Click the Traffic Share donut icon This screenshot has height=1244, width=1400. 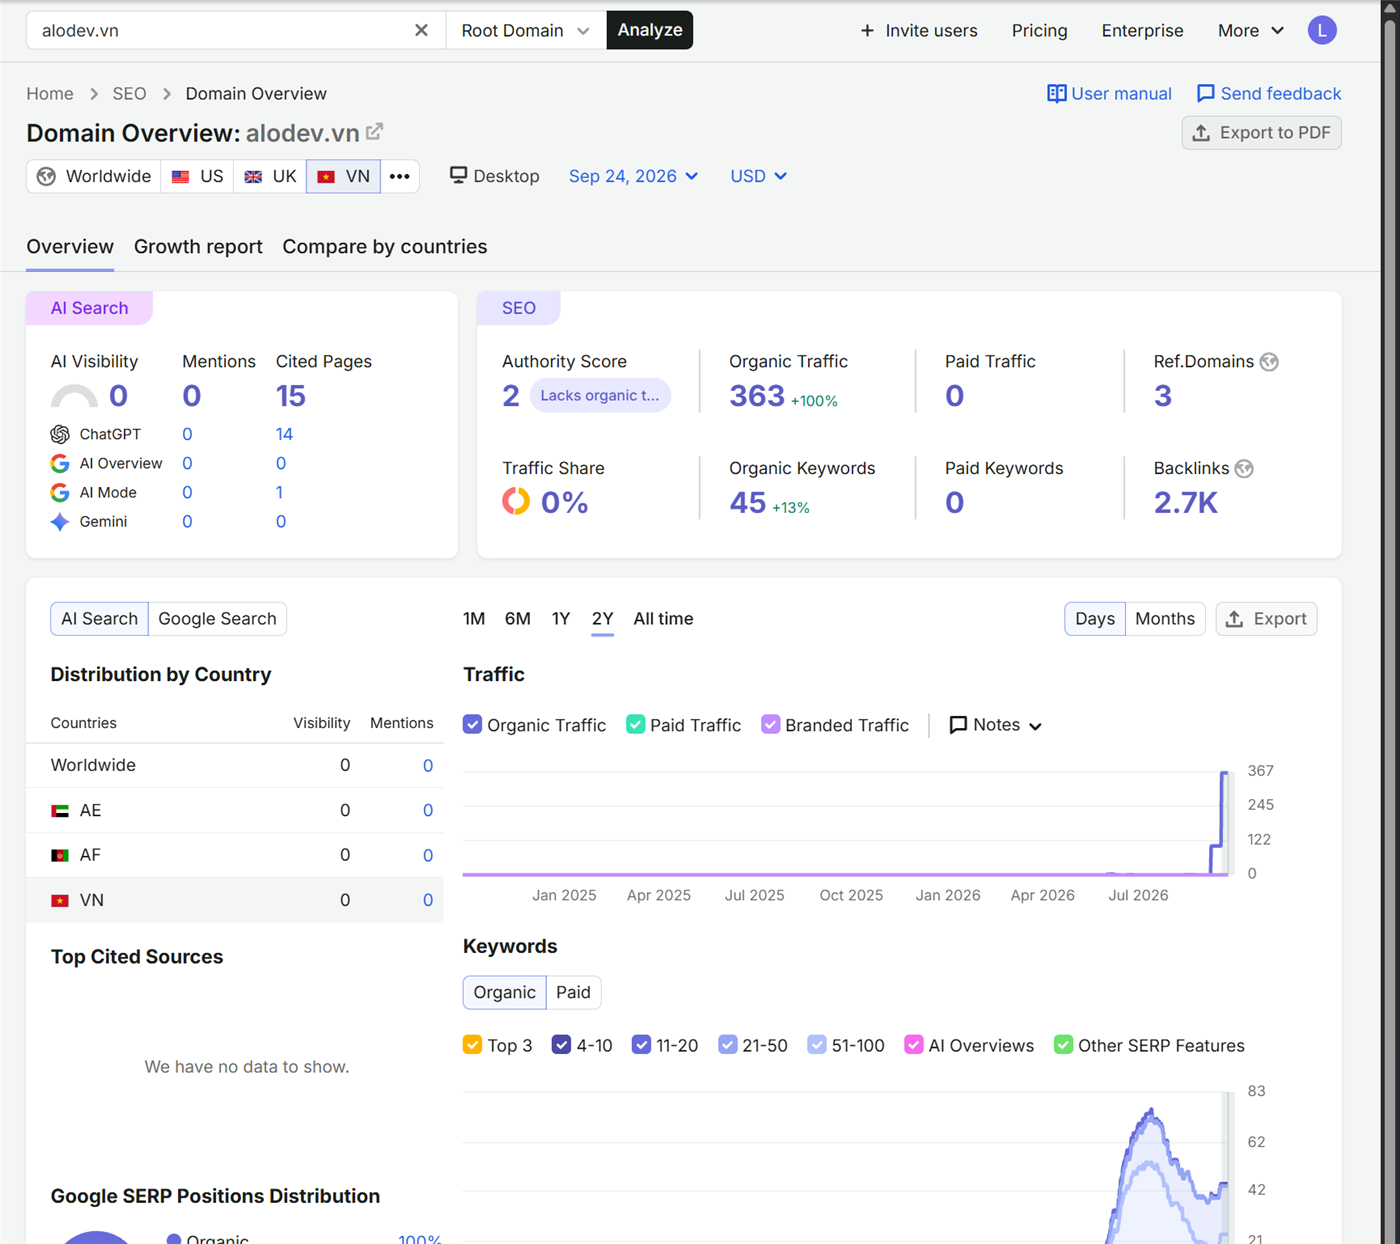coord(516,500)
